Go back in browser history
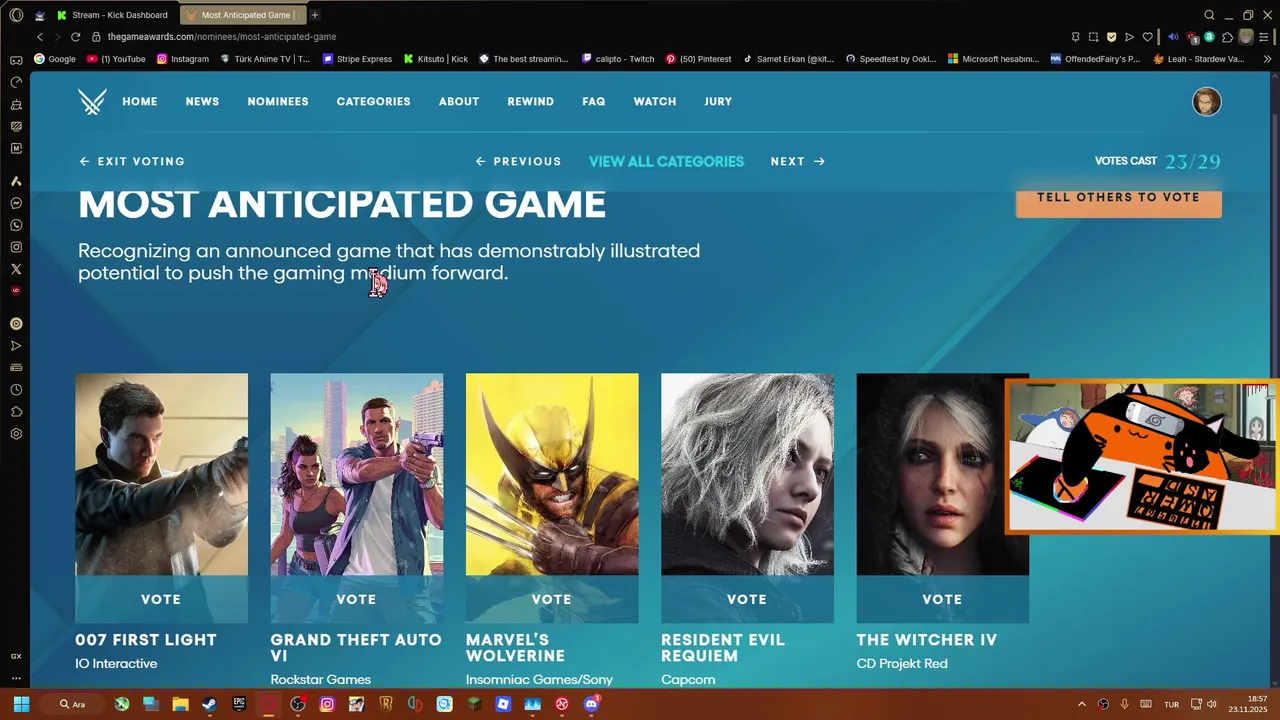 click(x=40, y=37)
